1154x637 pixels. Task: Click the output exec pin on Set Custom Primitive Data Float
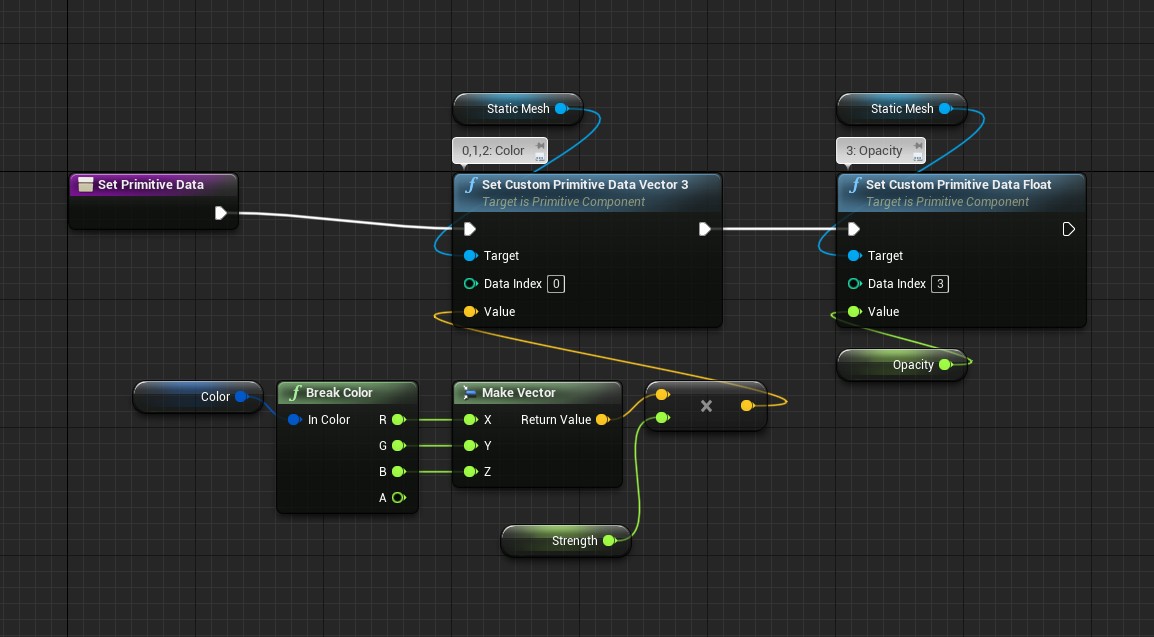click(x=1068, y=229)
